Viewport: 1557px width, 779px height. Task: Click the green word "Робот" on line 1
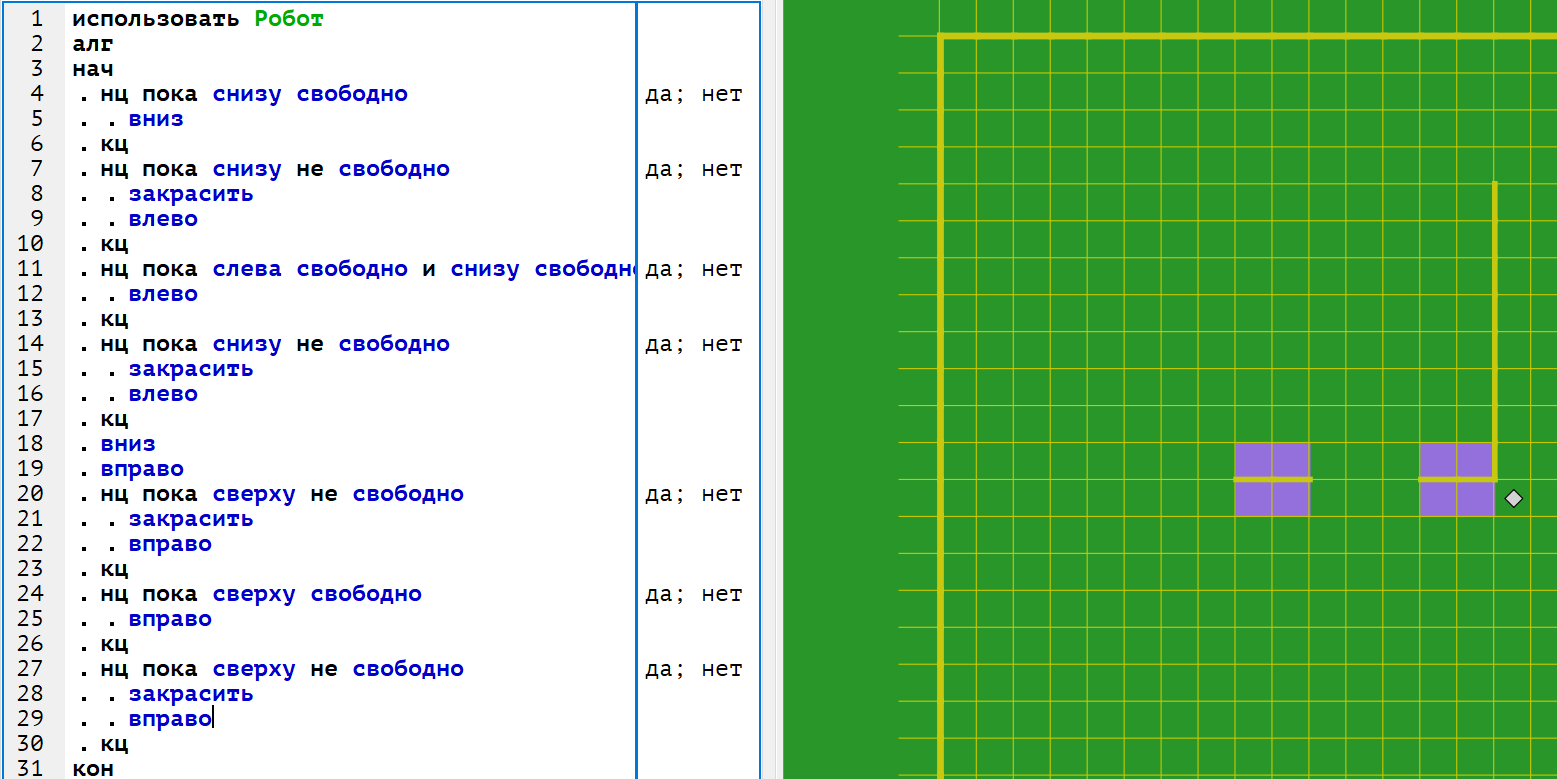pos(289,19)
